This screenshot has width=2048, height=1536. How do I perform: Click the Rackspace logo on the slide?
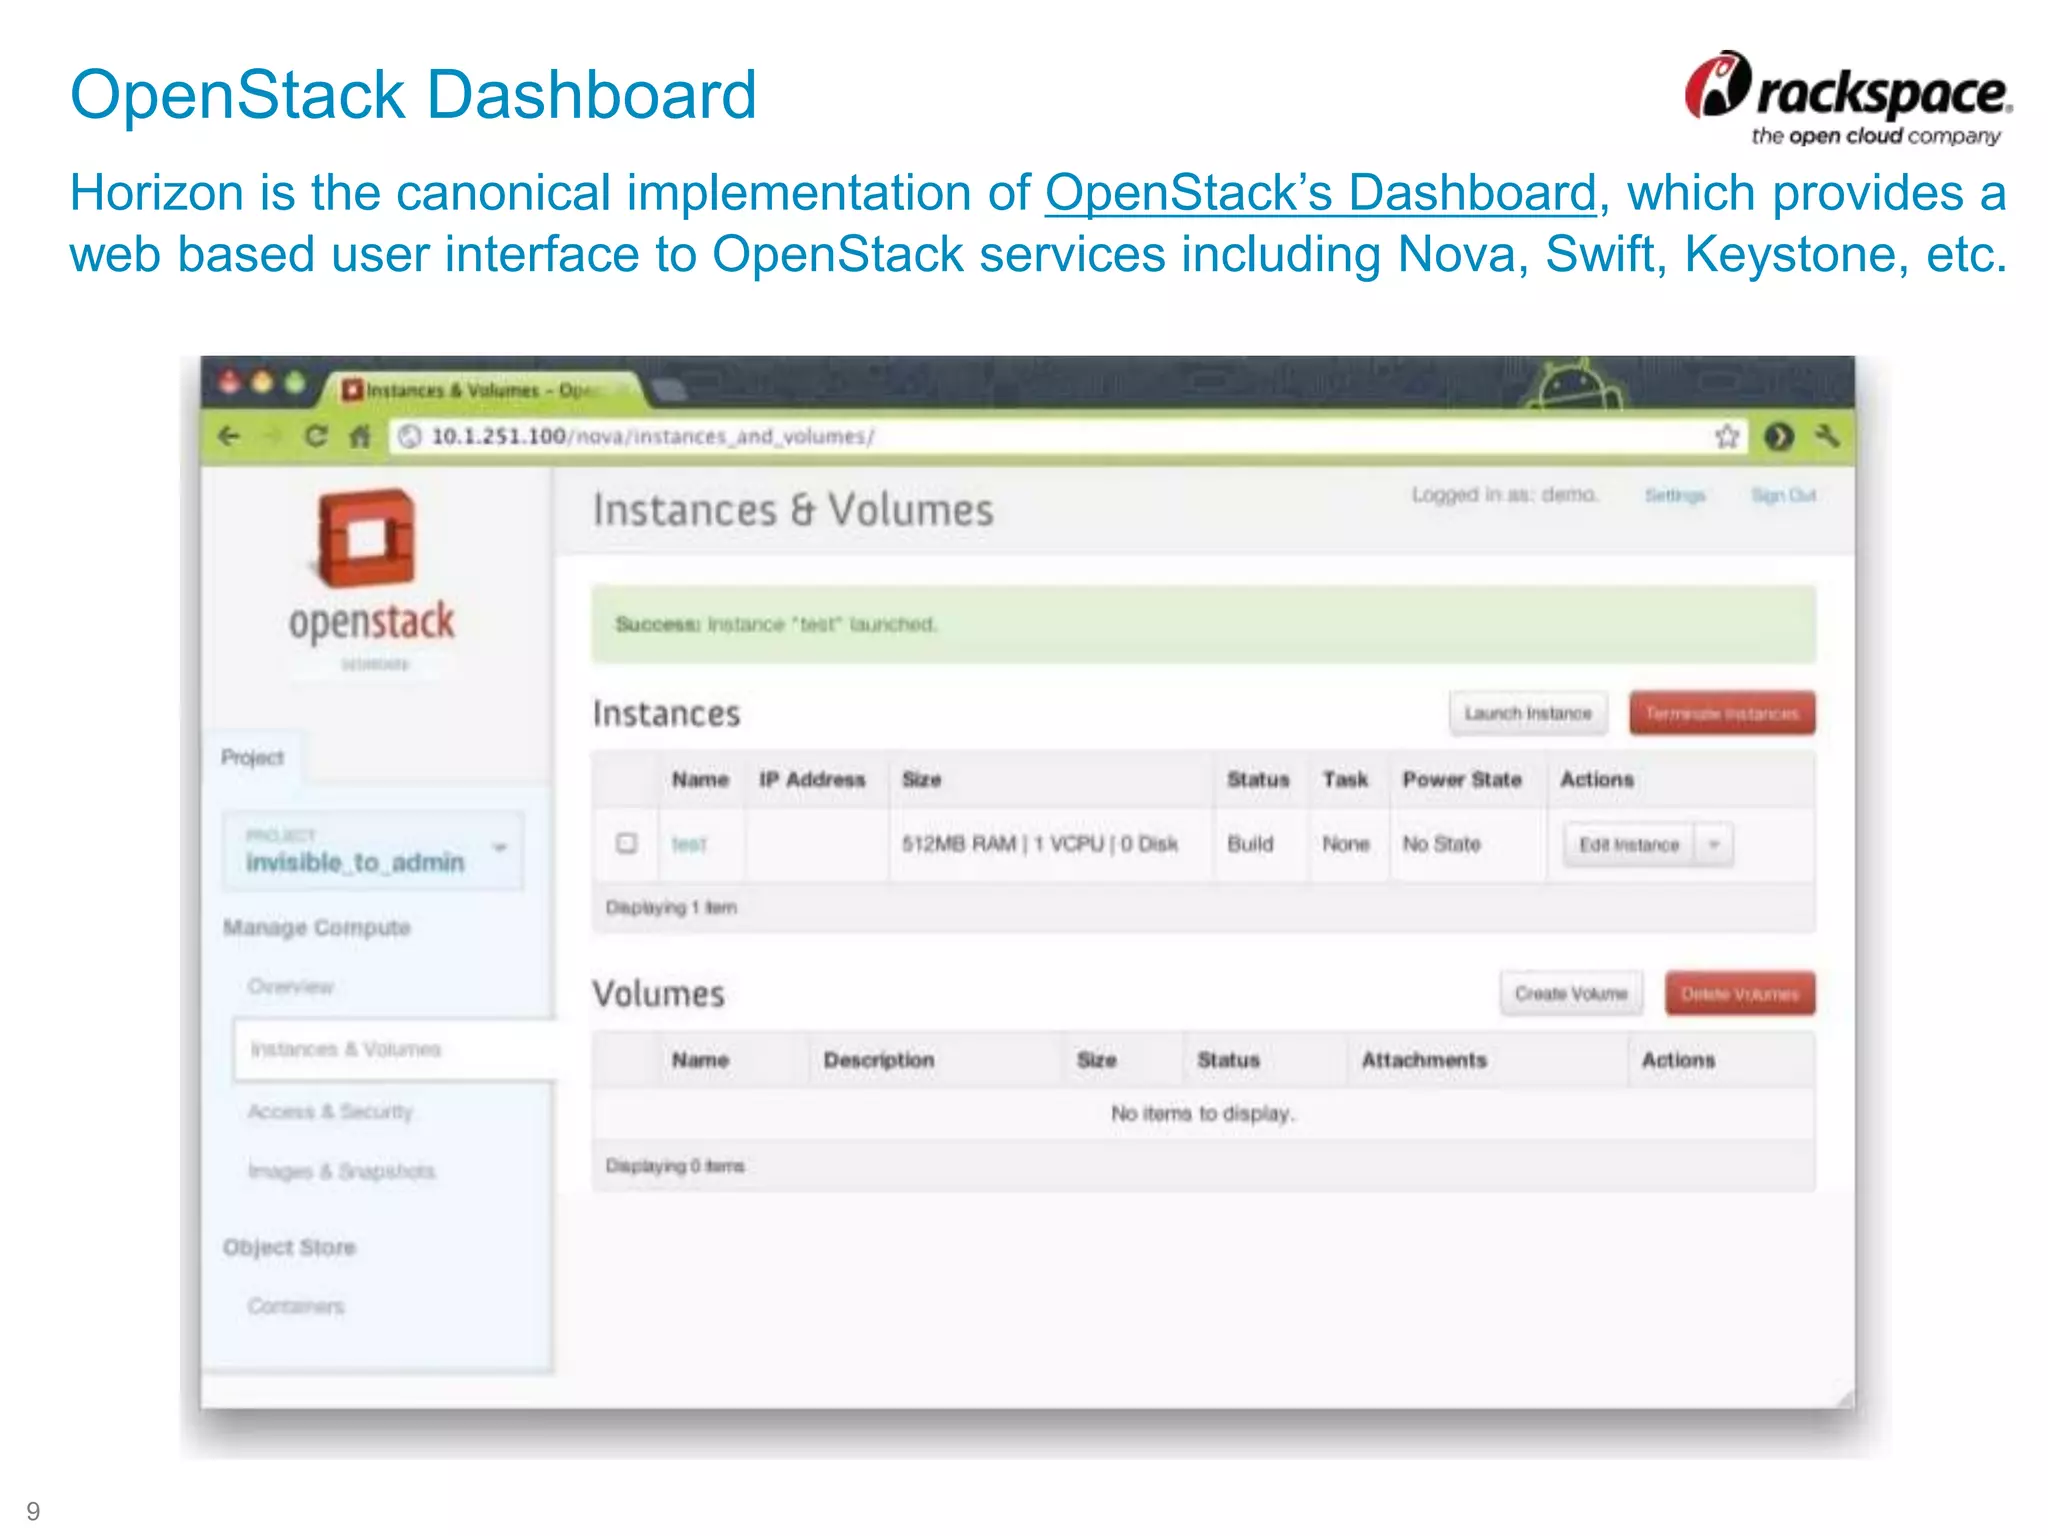coord(1848,98)
